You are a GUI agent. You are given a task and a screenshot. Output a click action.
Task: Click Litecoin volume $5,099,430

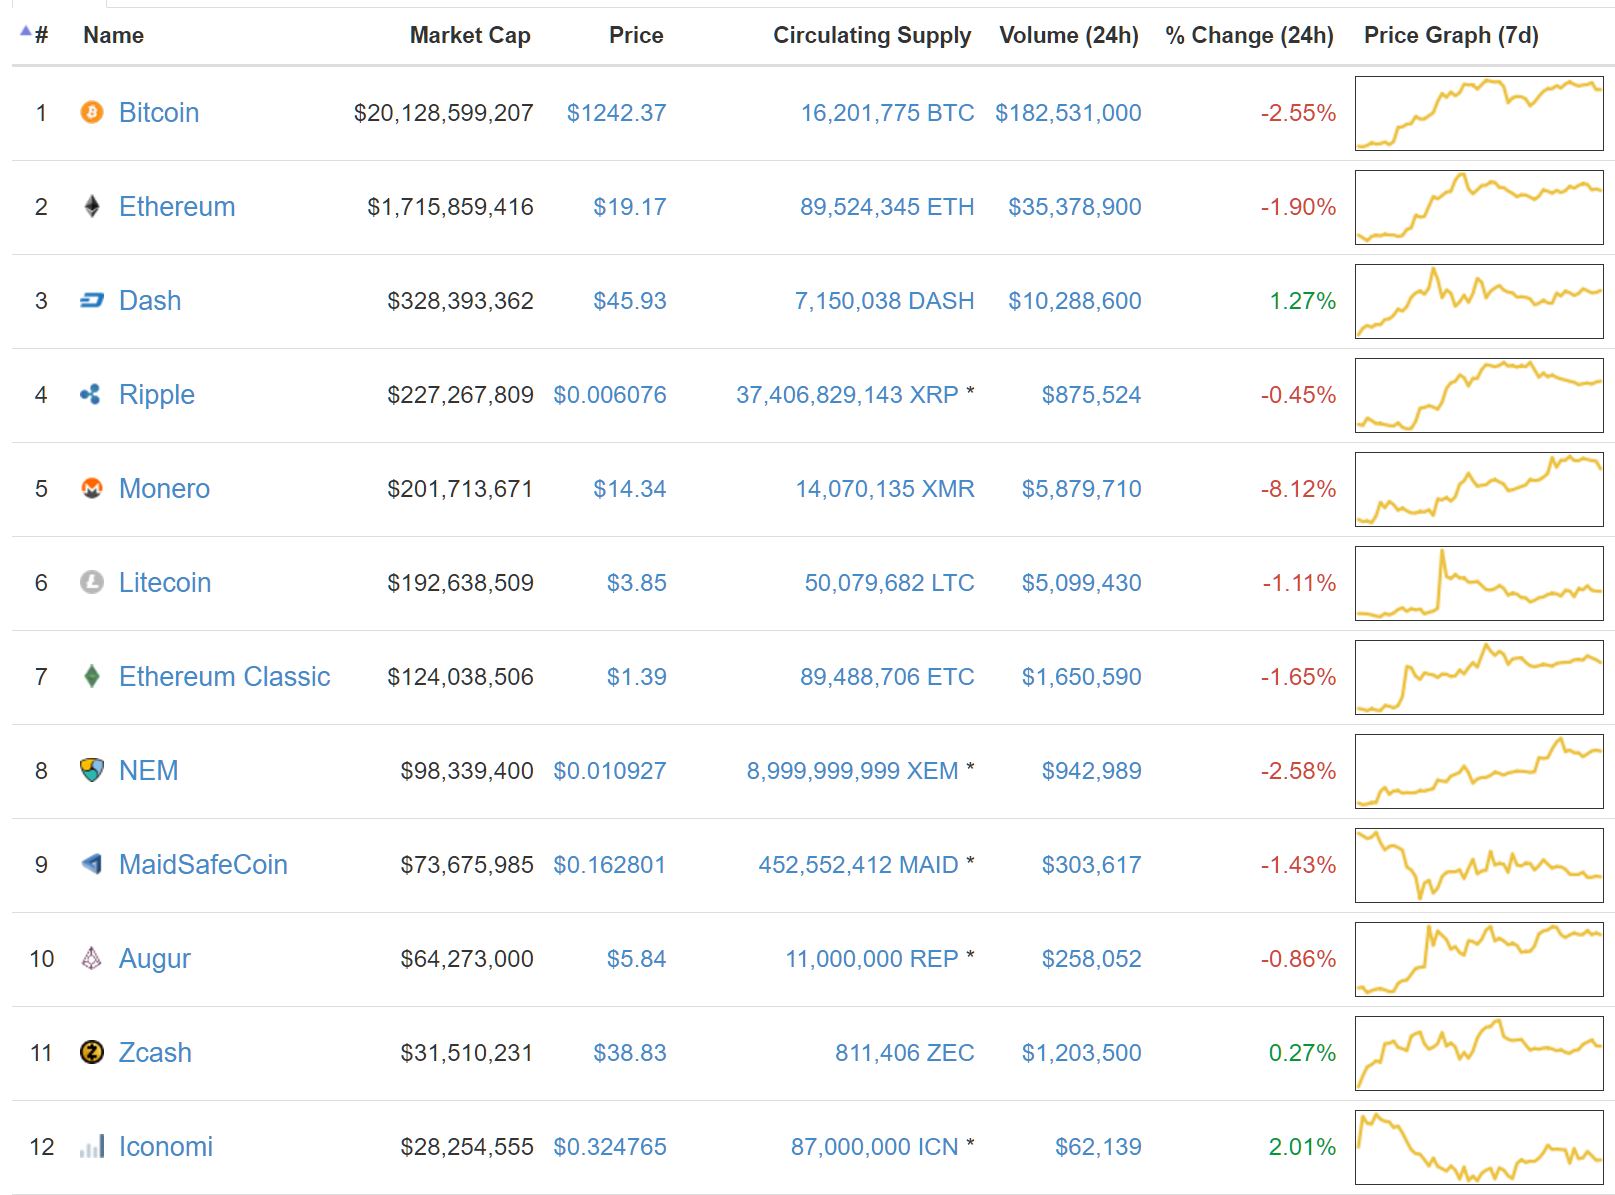[1081, 583]
